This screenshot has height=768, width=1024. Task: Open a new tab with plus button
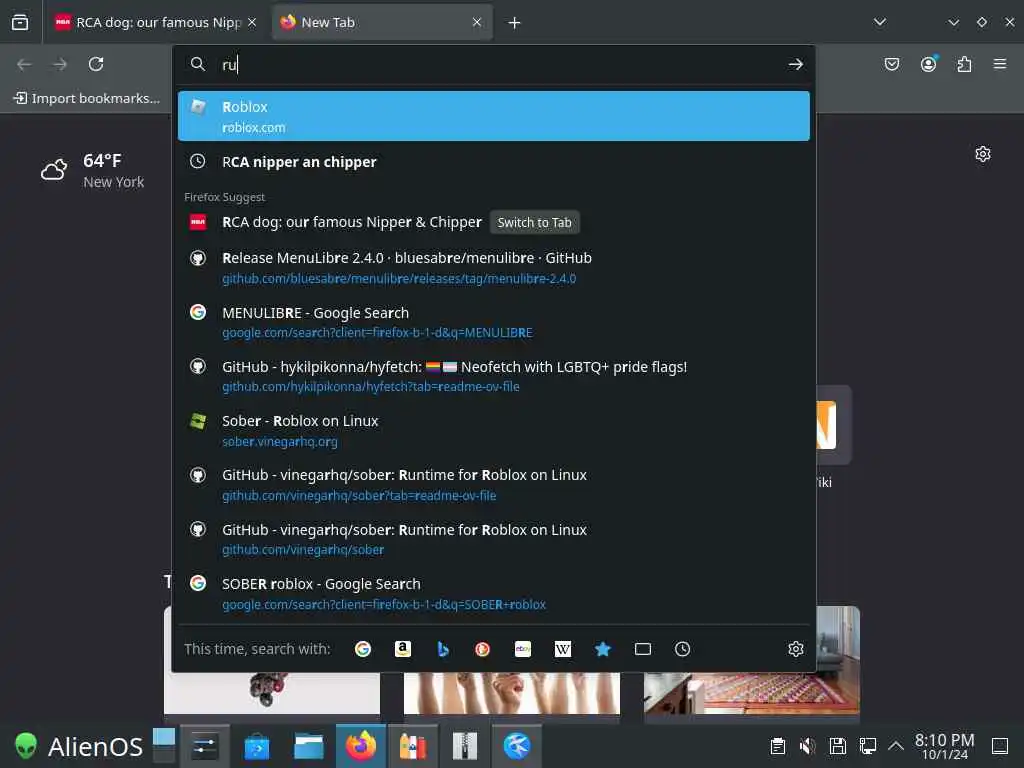515,23
